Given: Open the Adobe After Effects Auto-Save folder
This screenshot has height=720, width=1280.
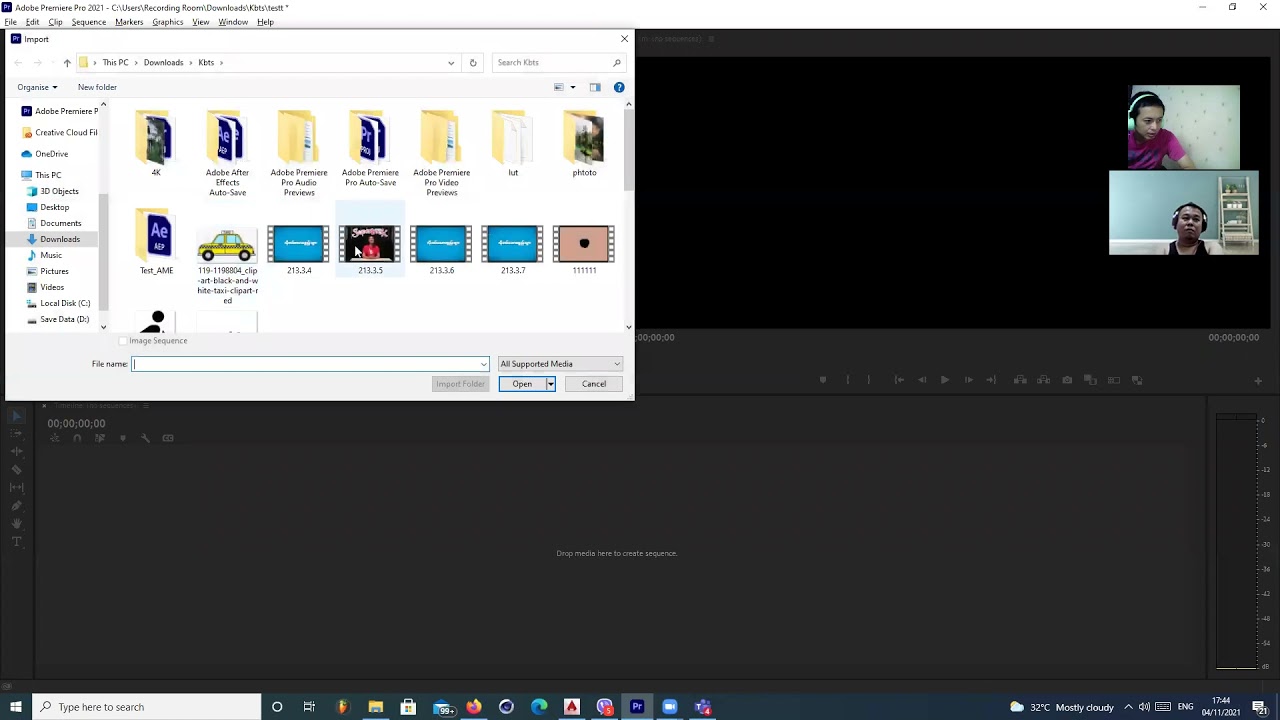Looking at the screenshot, I should click(227, 152).
